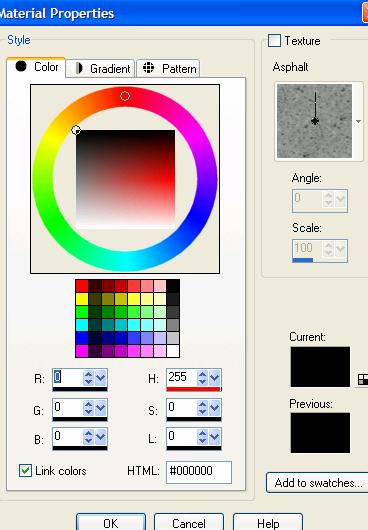Click the Asphalt texture preview thumbnail
This screenshot has width=368, height=530.
314,121
